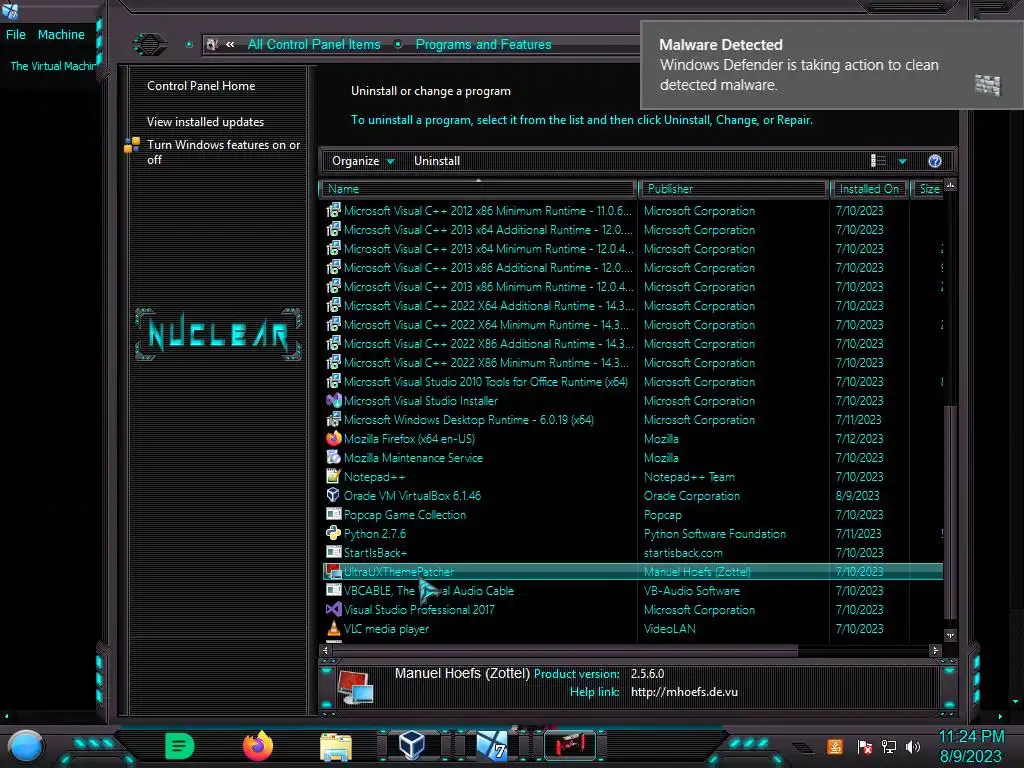Click the Oracle VM VirtualBox cube icon in list

(334, 495)
